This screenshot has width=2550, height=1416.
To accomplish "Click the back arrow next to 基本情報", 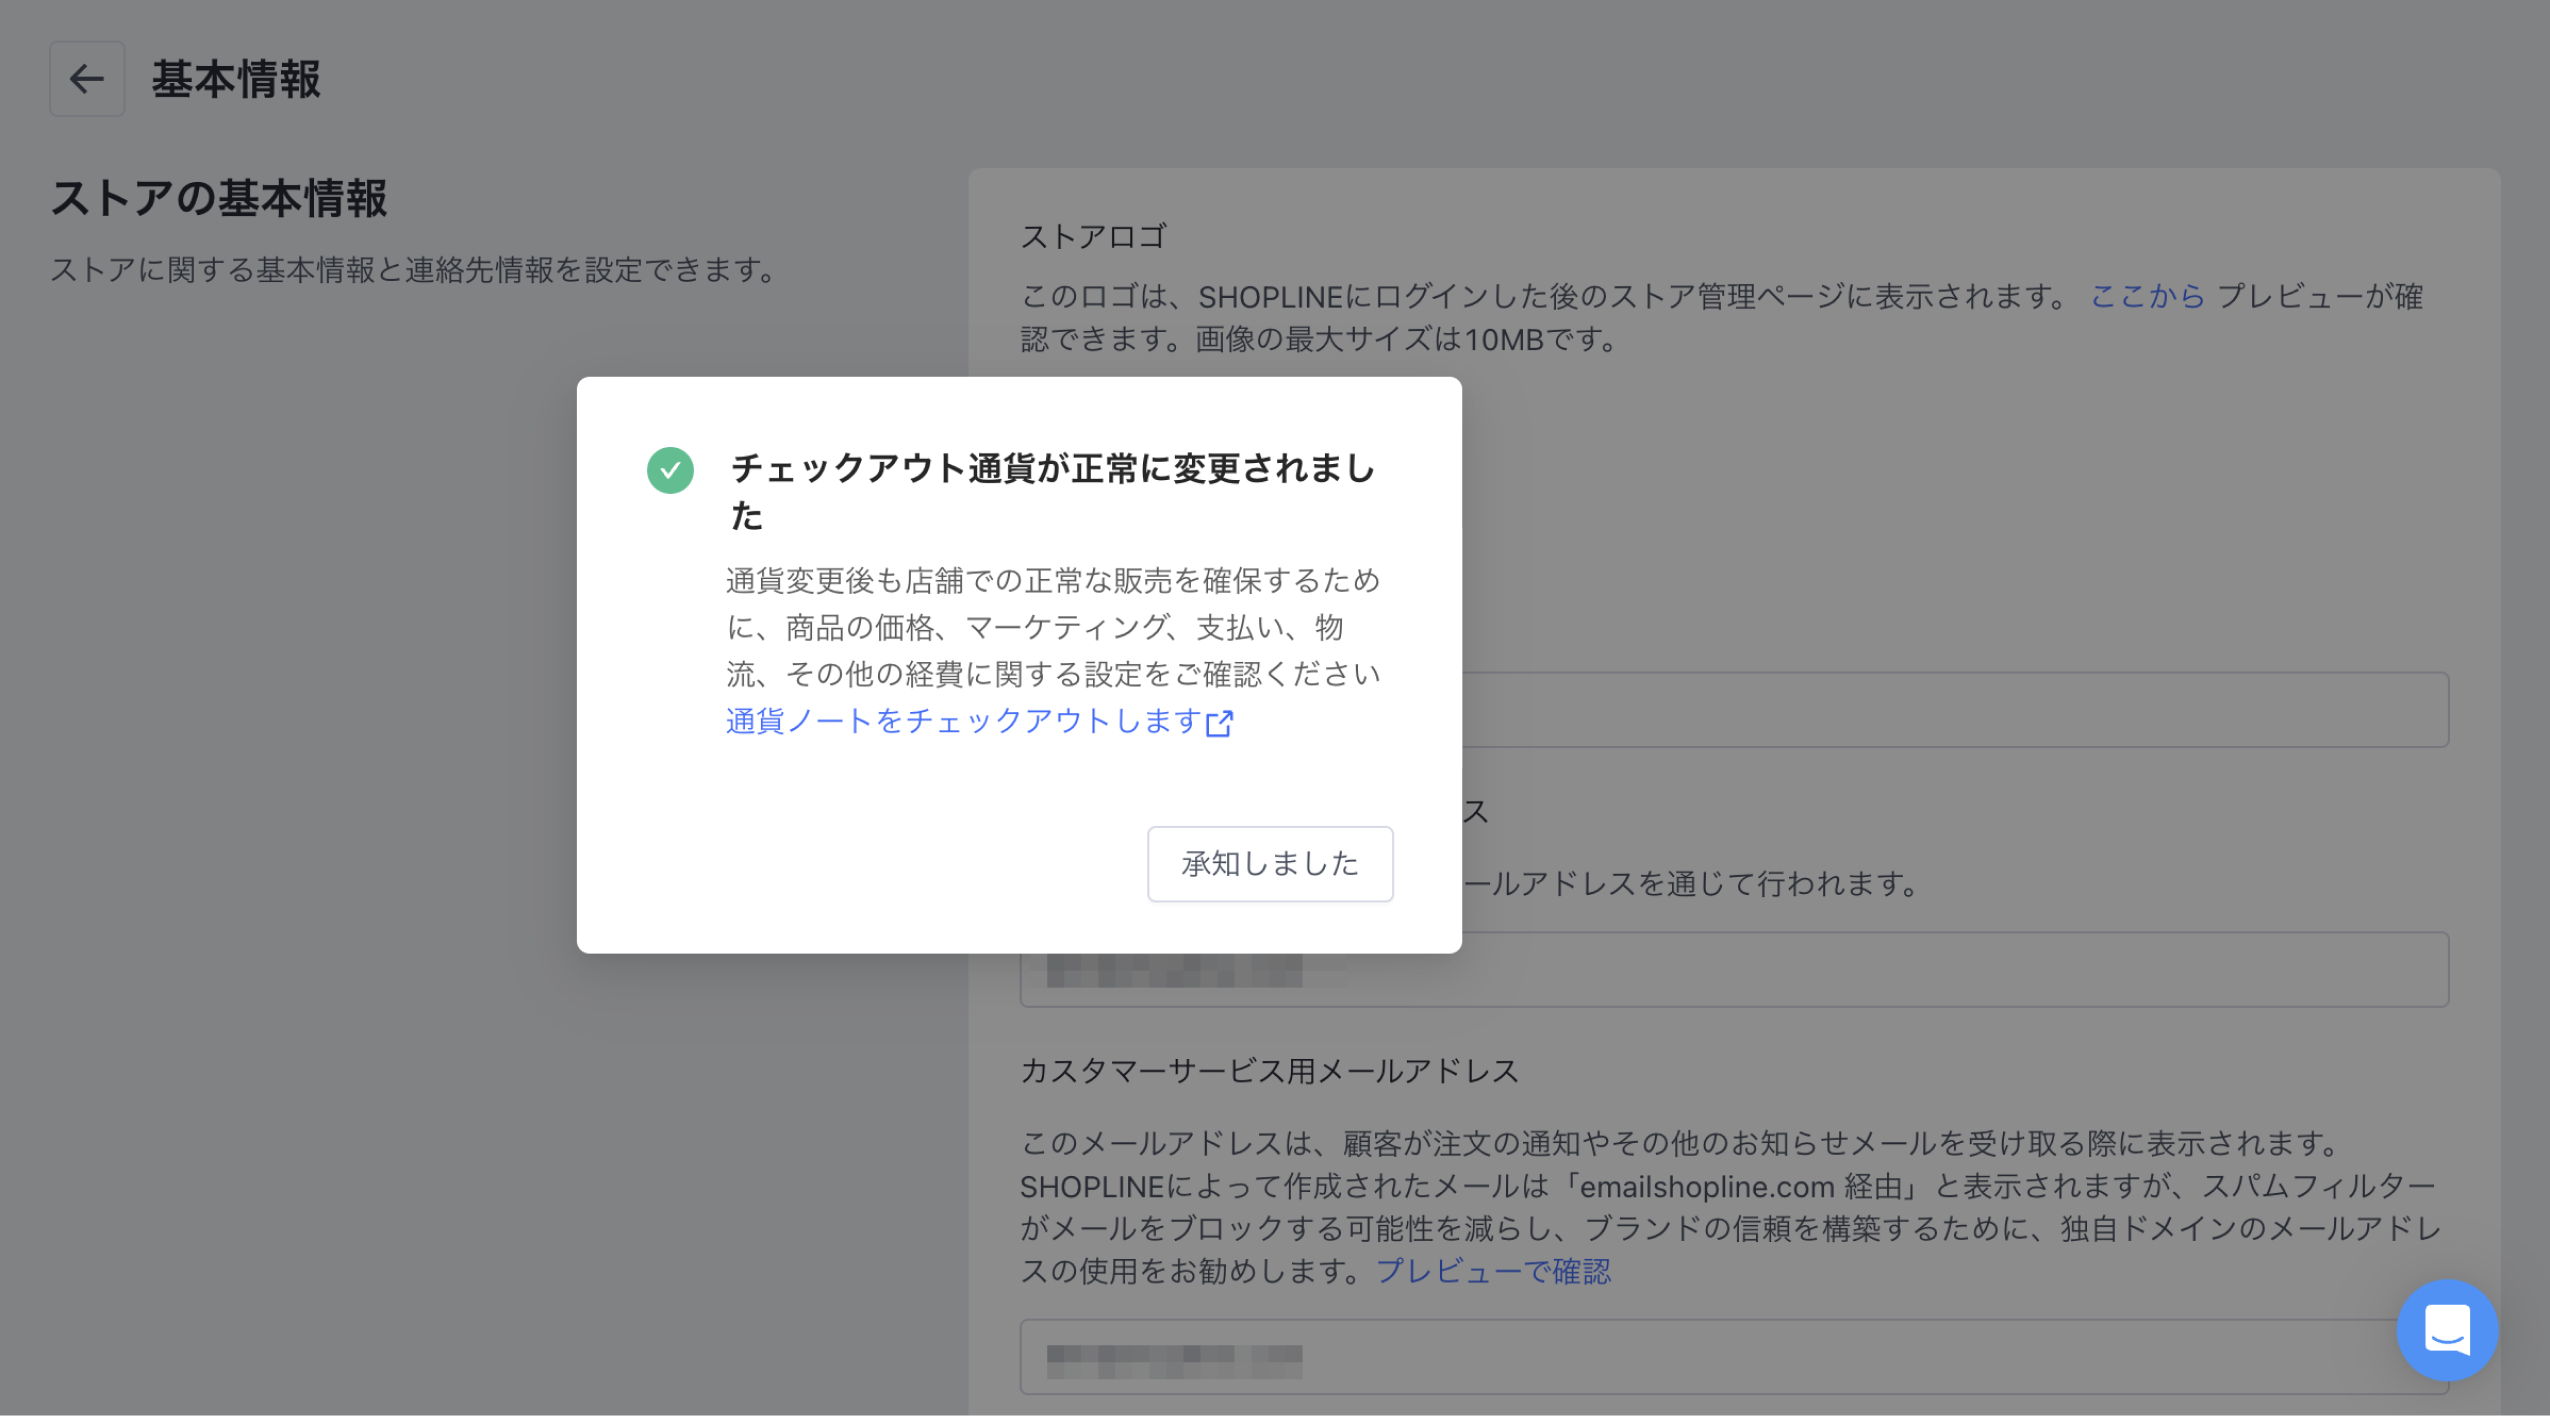I will [87, 79].
